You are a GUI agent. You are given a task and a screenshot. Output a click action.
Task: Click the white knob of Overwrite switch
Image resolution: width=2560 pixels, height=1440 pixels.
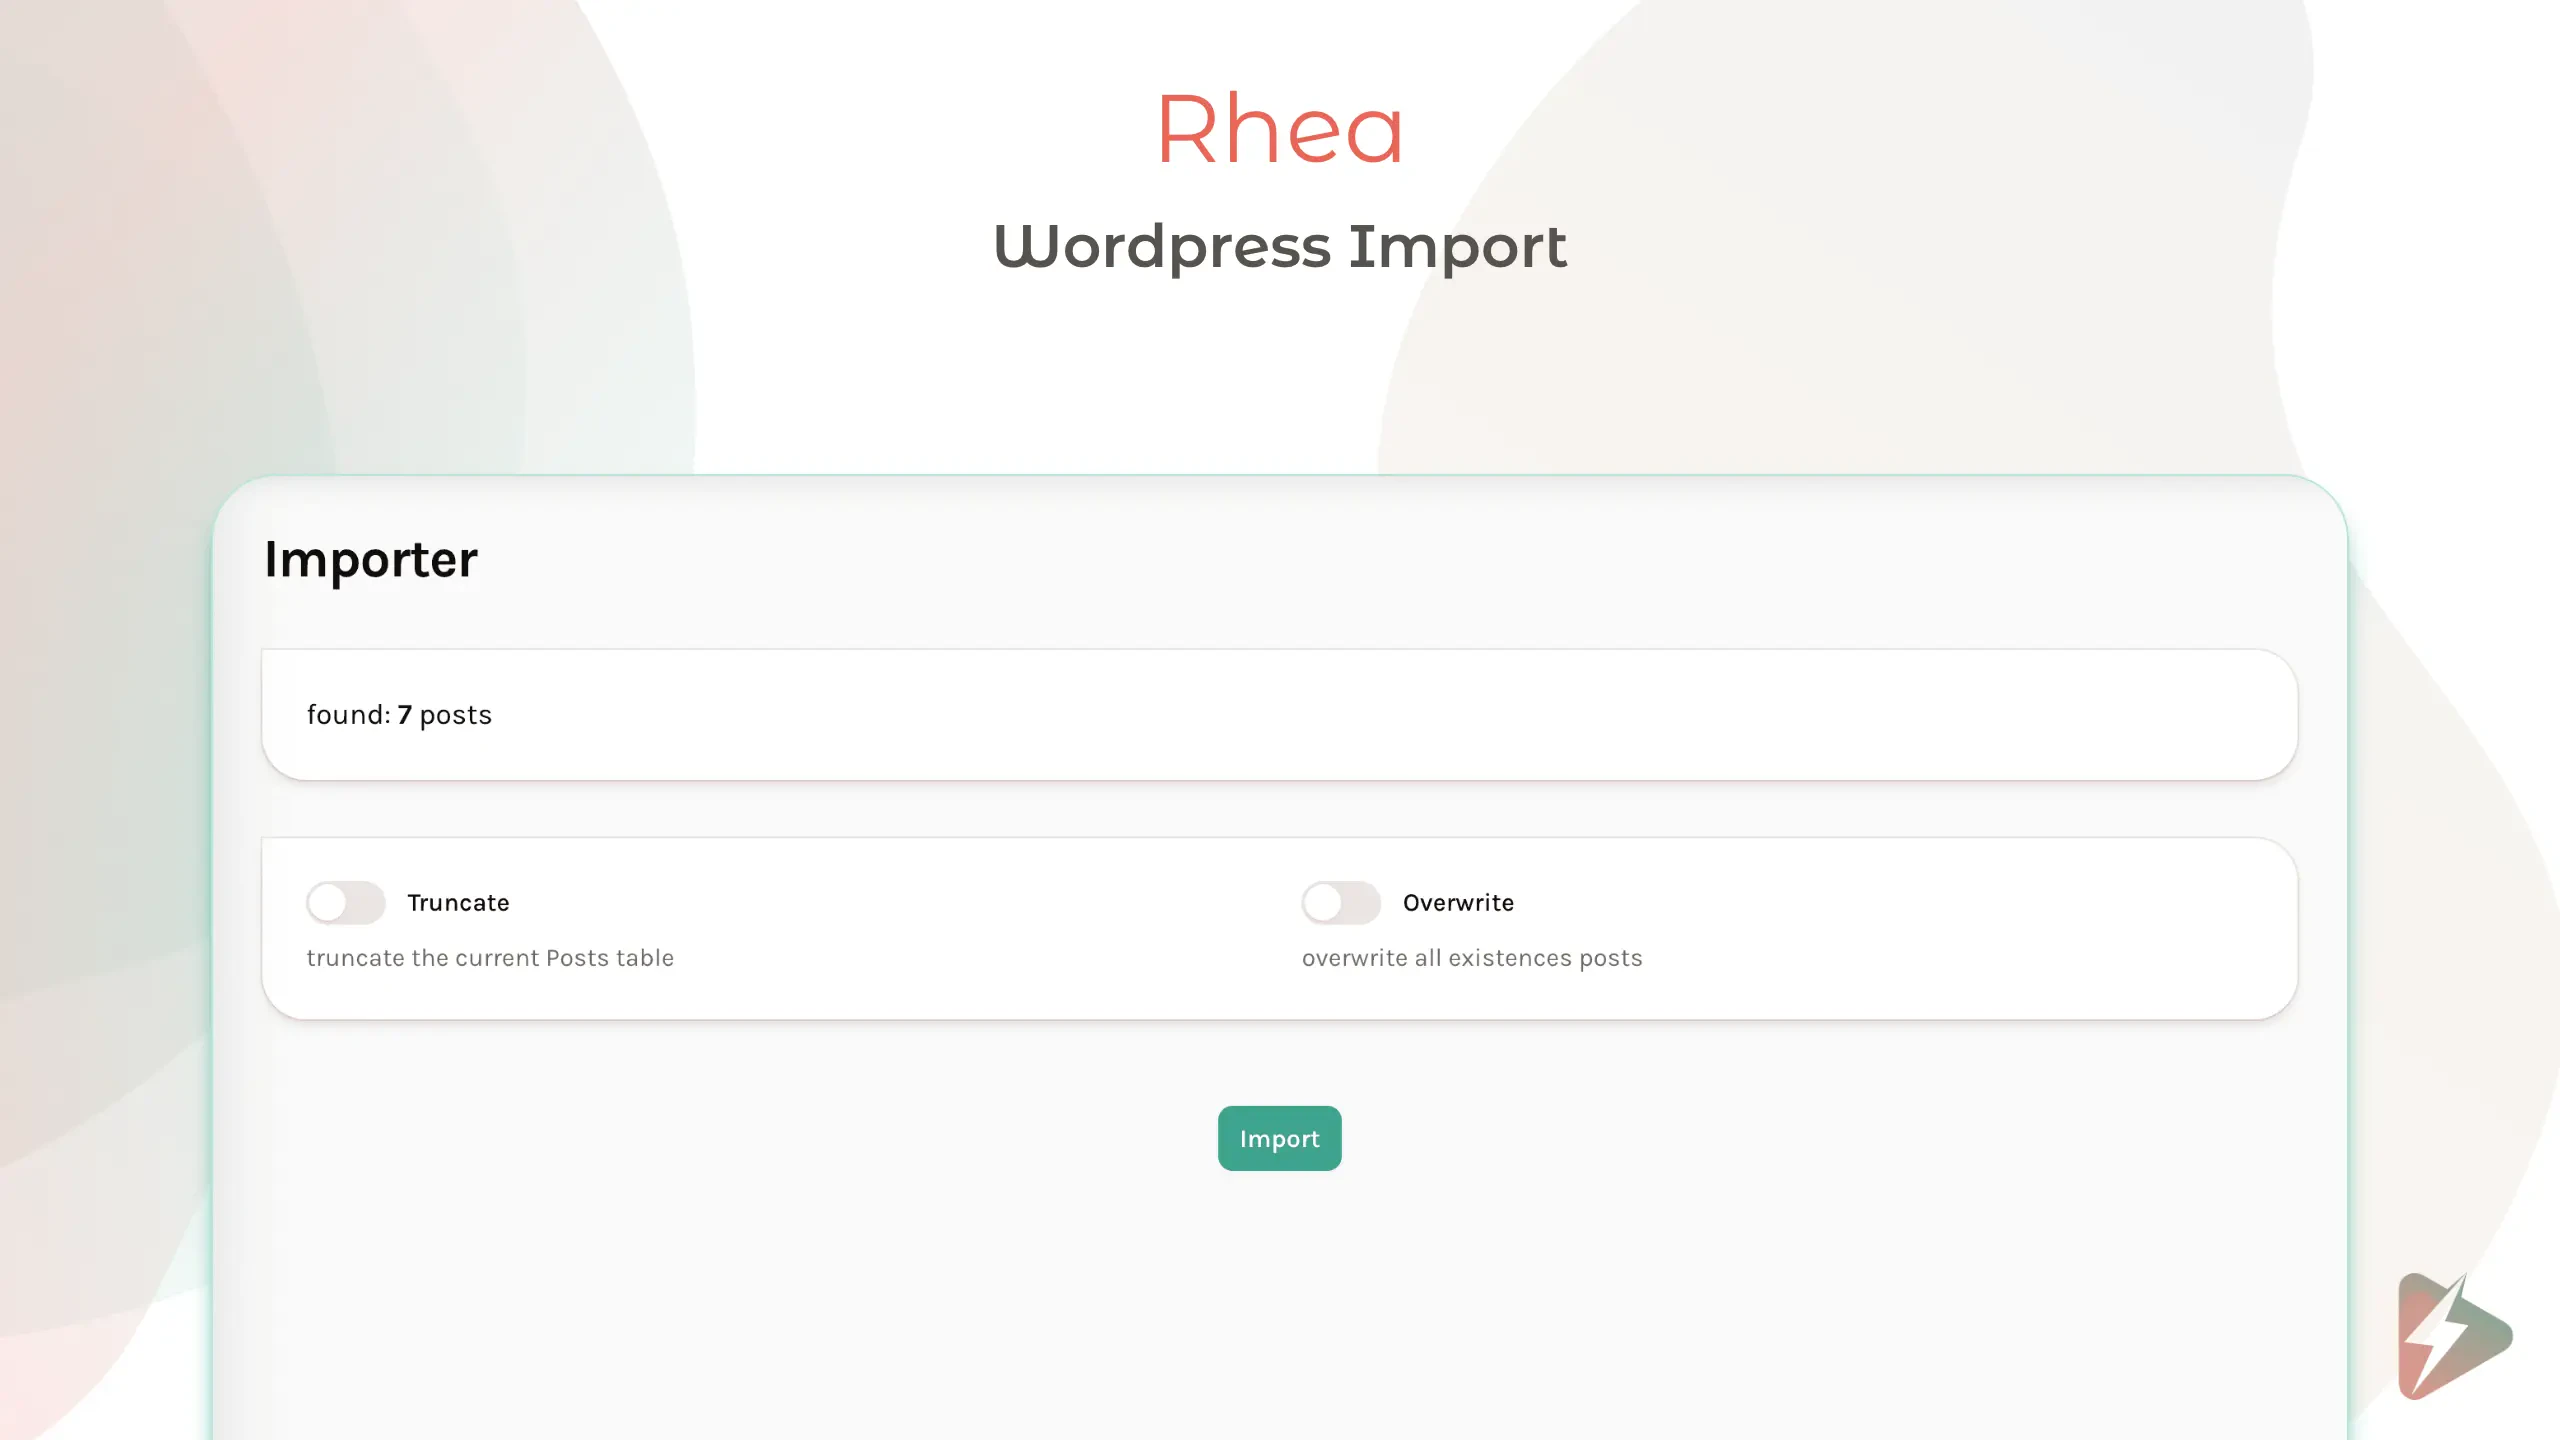click(x=1323, y=902)
